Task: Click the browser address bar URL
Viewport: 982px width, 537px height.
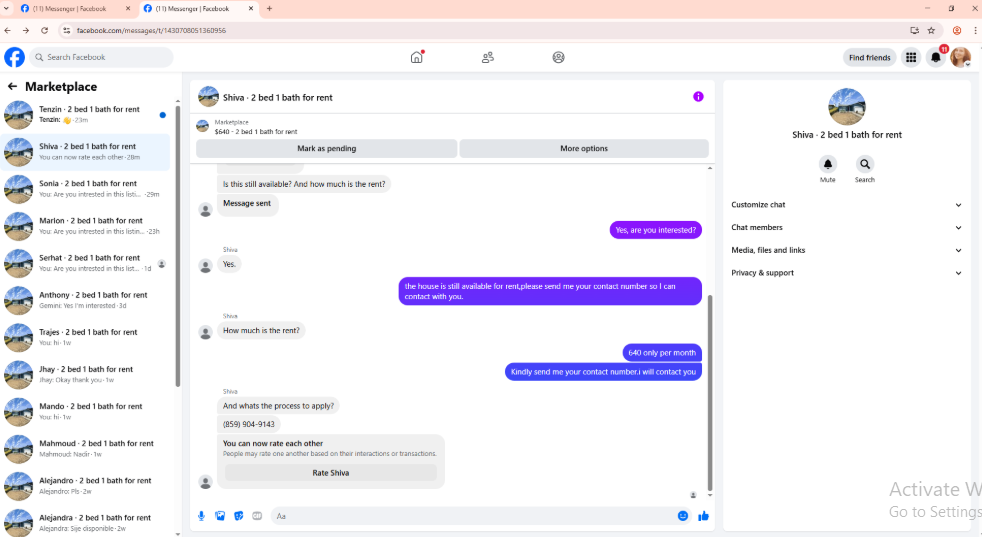Action: point(151,30)
